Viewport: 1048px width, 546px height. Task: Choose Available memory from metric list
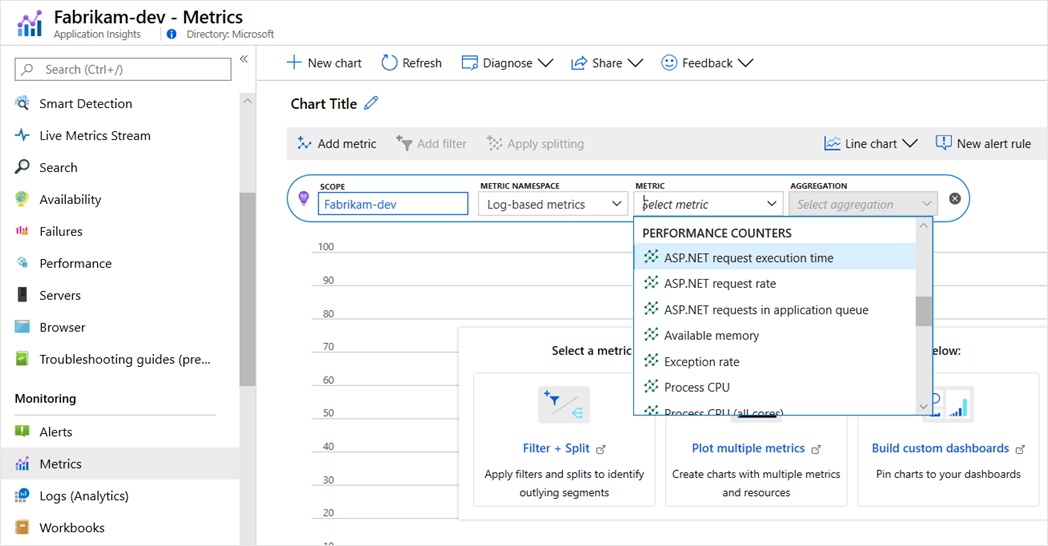[711, 336]
